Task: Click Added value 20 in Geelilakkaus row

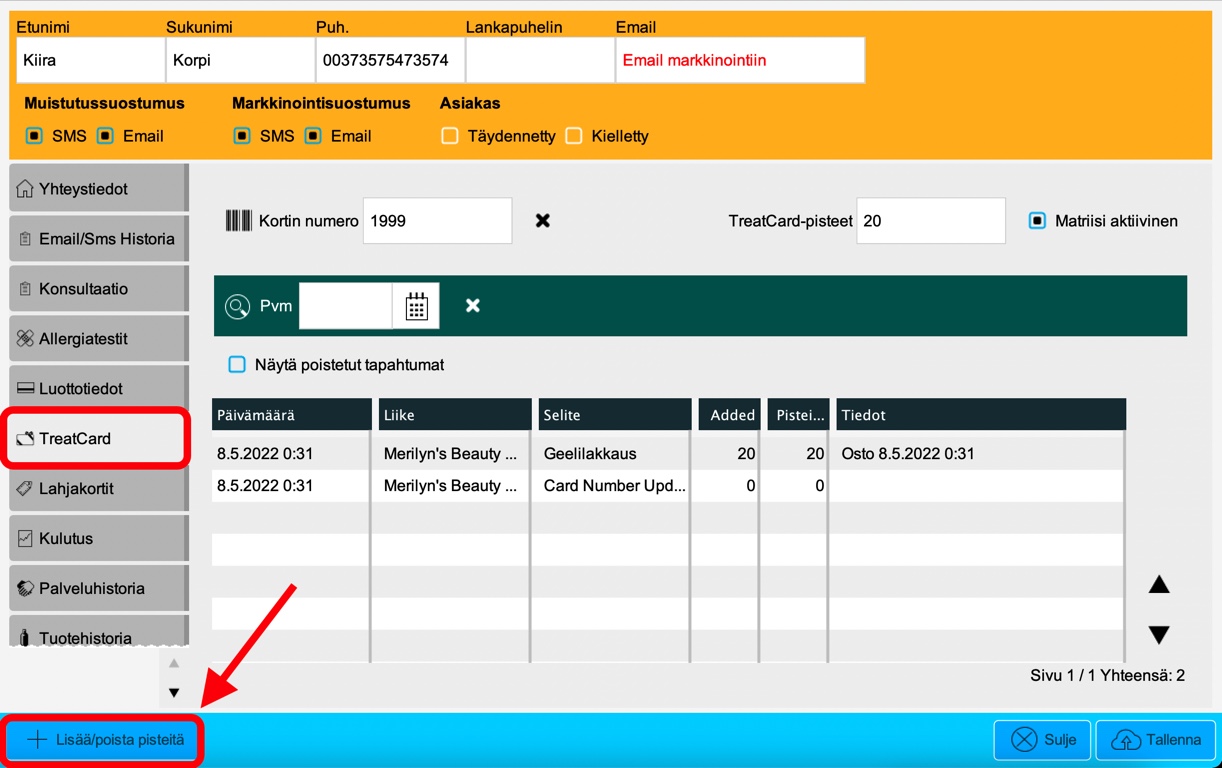Action: point(729,453)
